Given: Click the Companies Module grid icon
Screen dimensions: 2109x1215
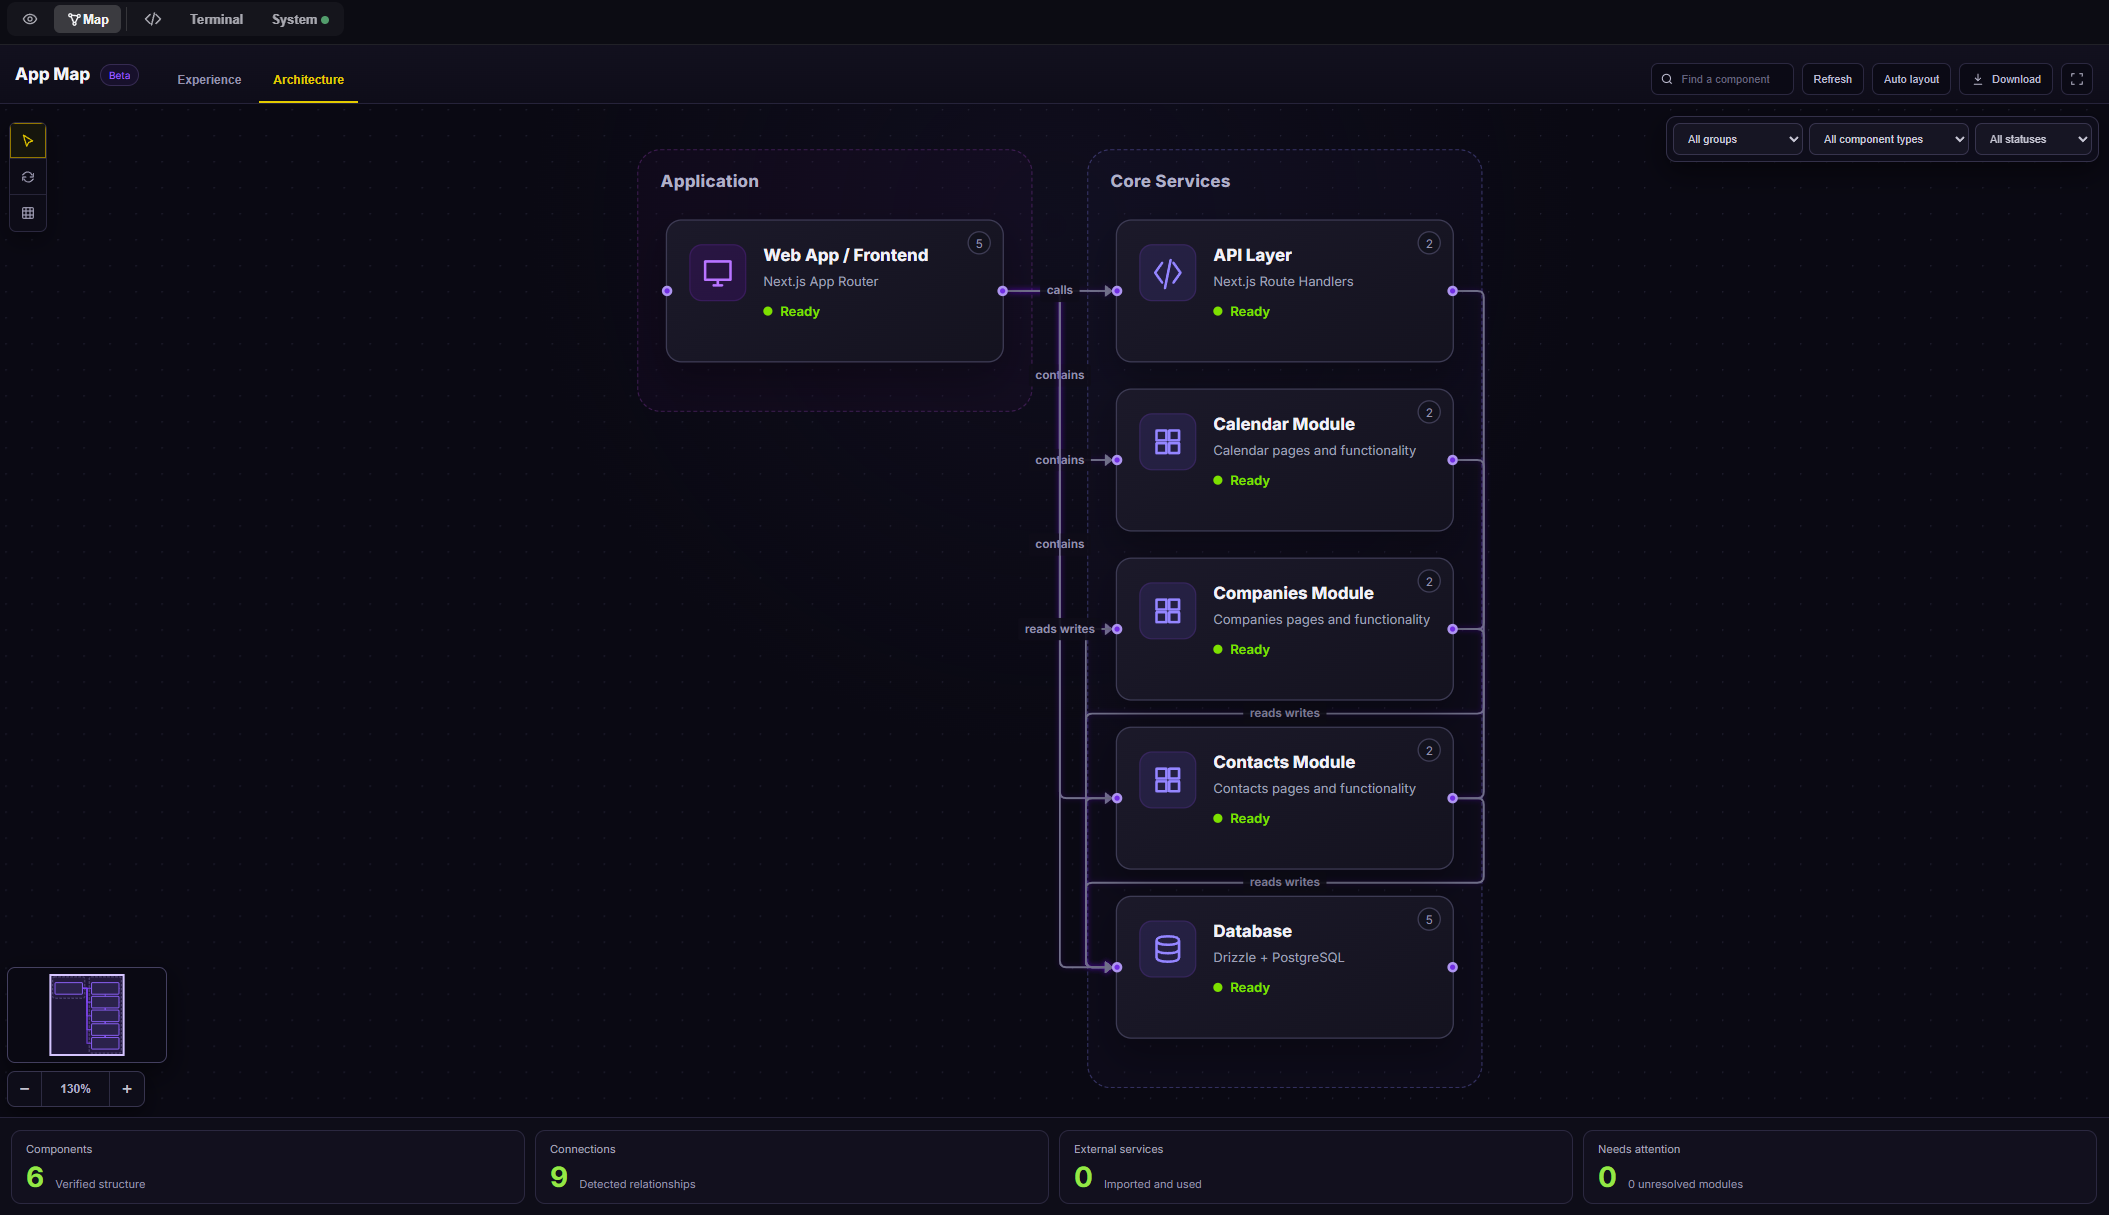Looking at the screenshot, I should 1167,610.
